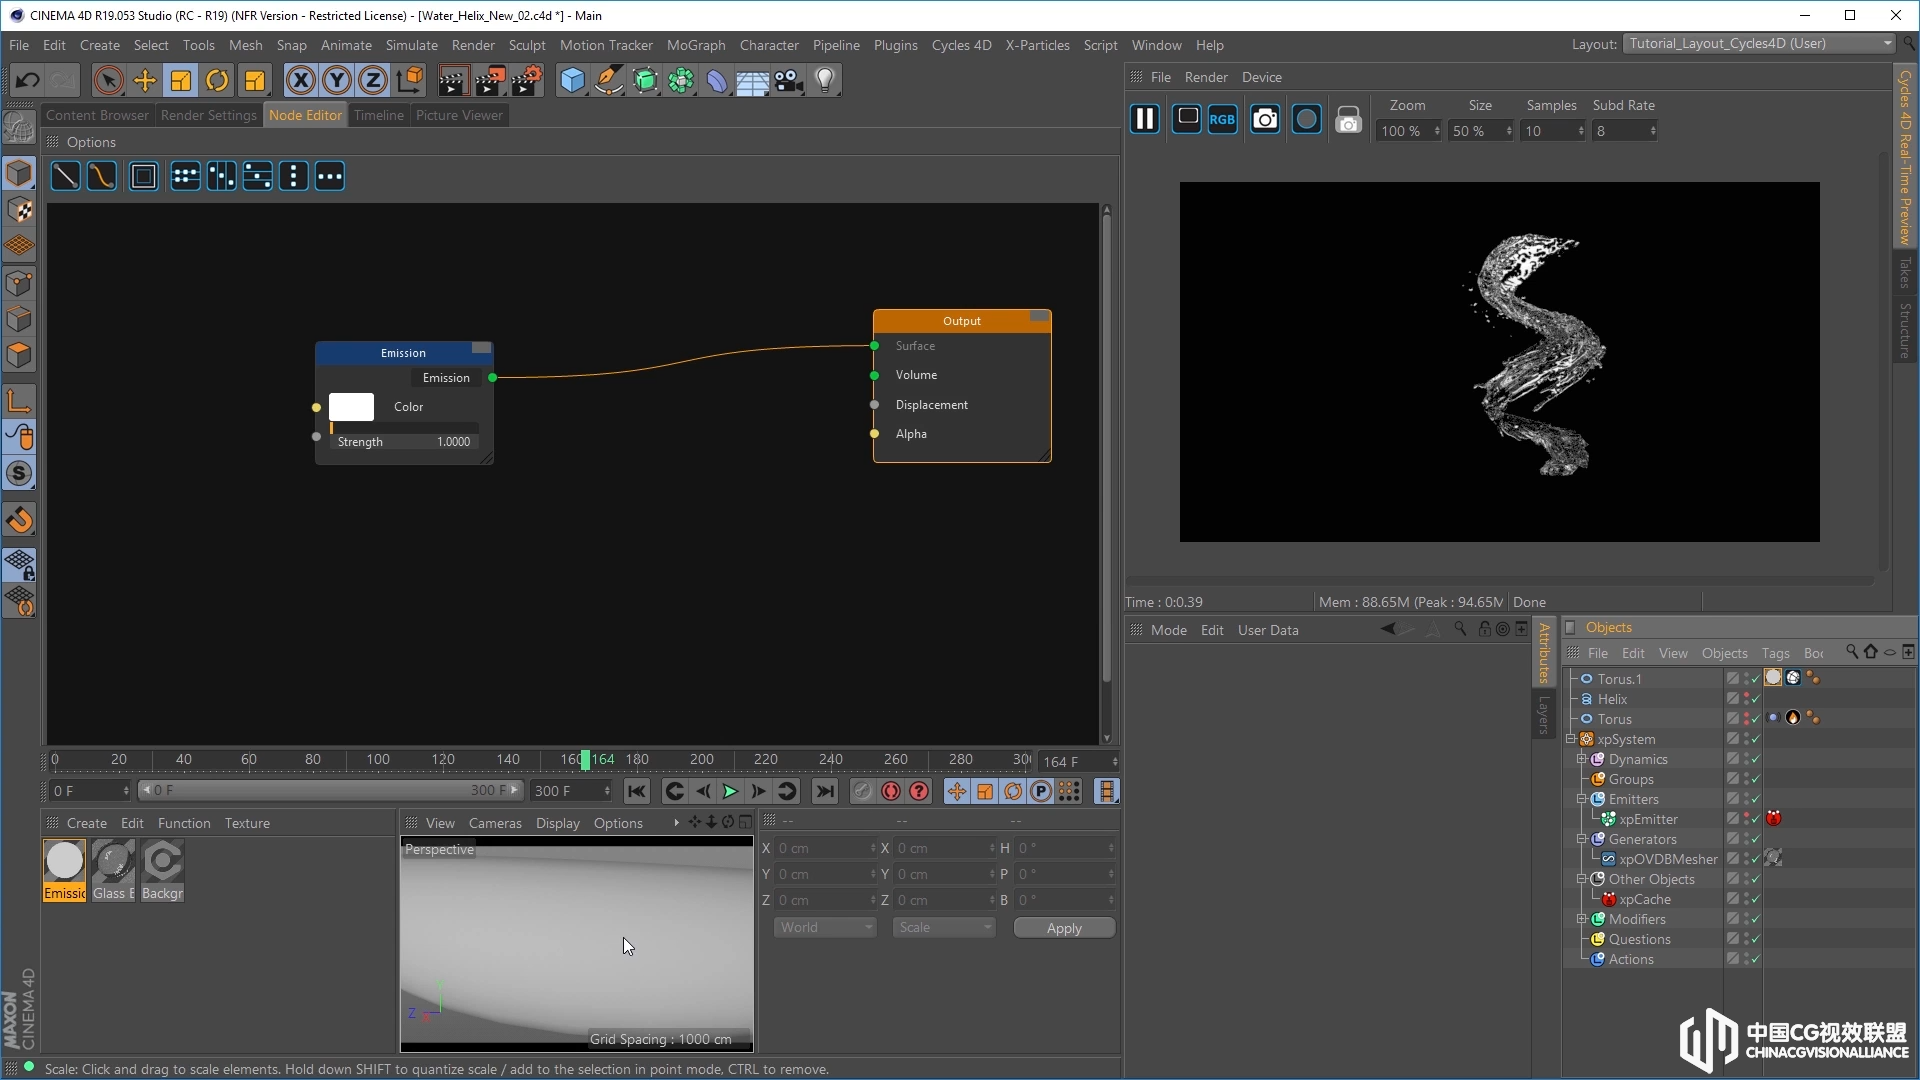The height and width of the screenshot is (1080, 1920).
Task: Collapse the xpSystem tree node
Action: 1571,739
